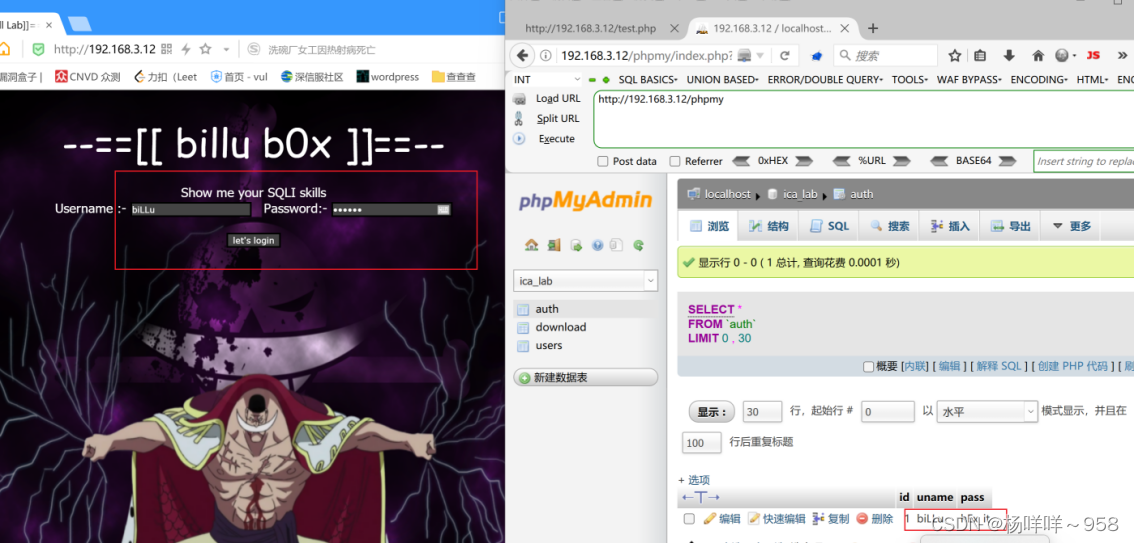Click the lightning bolt icon in left browser
1134x543 pixels.
(x=186, y=49)
